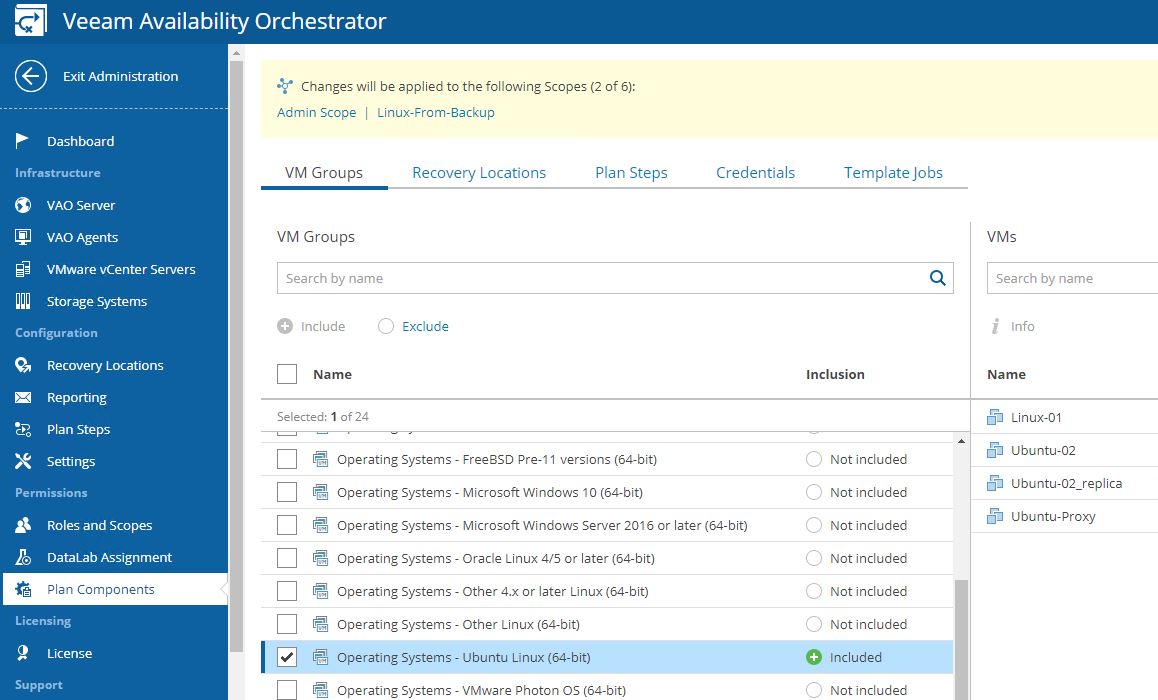Check the Oracle Linux 4/5 row checkbox
The image size is (1158, 700).
[x=287, y=558]
